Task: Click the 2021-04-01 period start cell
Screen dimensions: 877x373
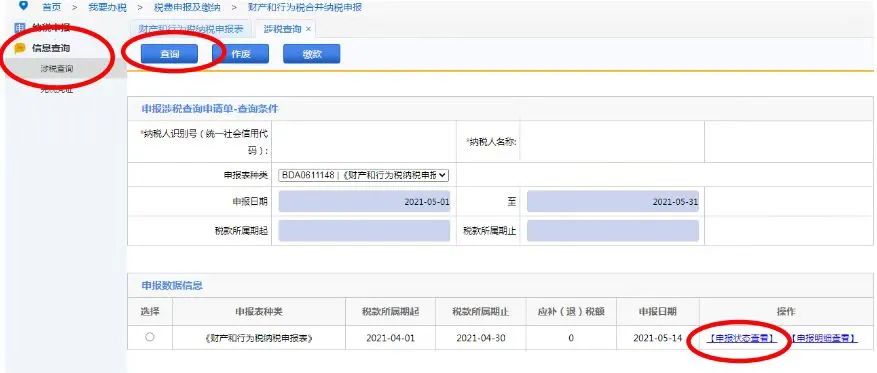Action: point(390,338)
